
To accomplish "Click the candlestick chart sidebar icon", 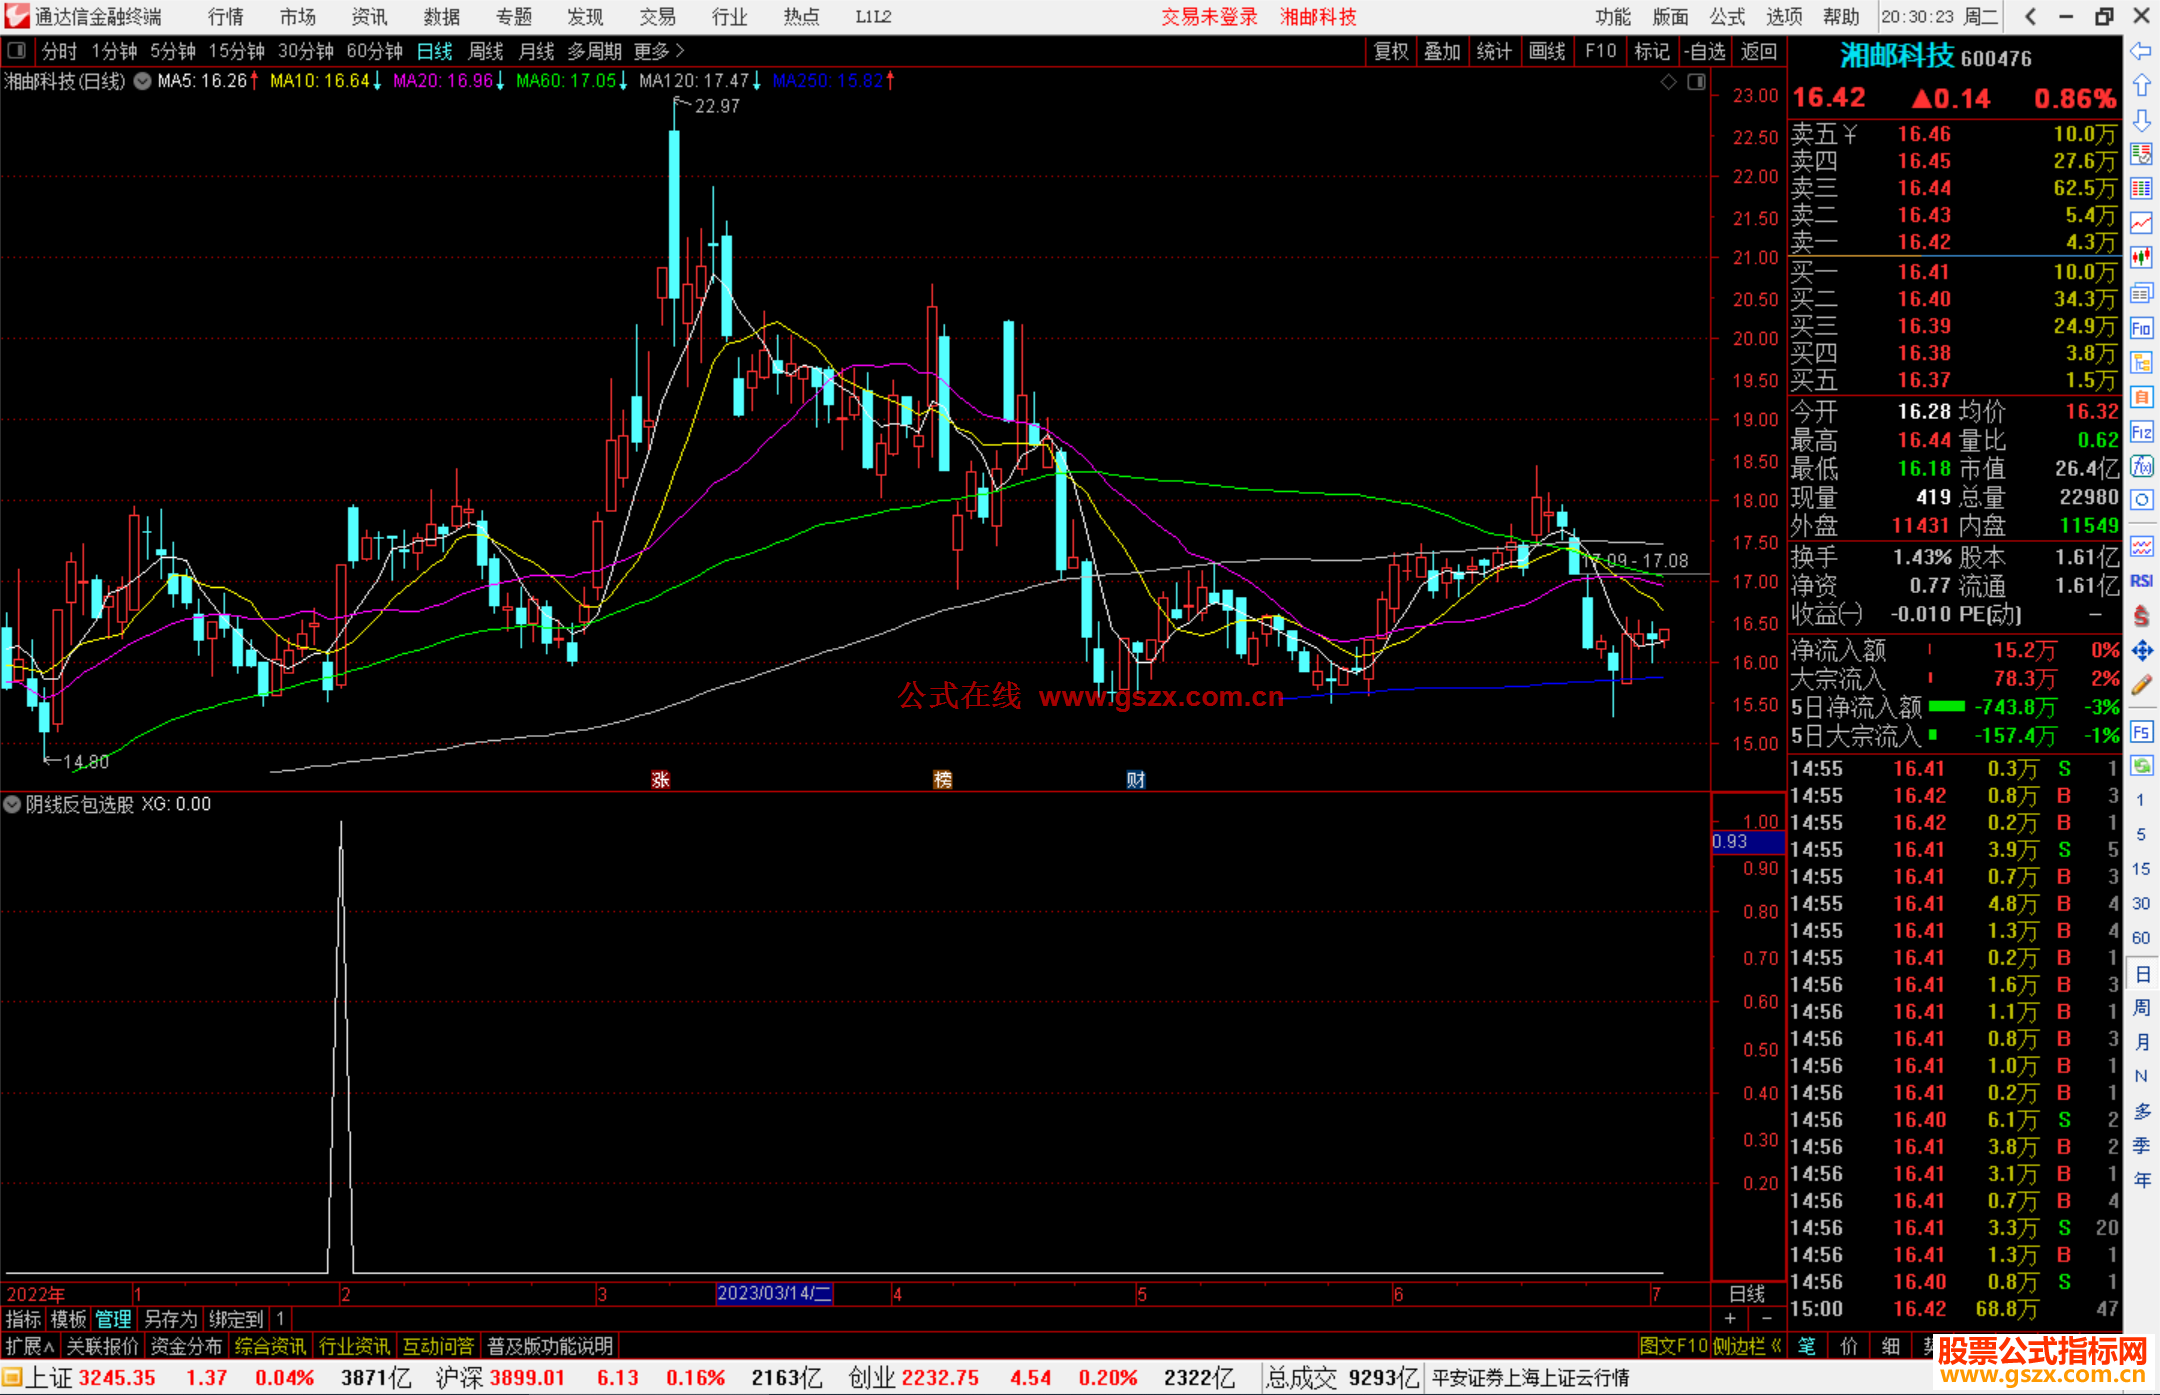I will click(x=2141, y=258).
